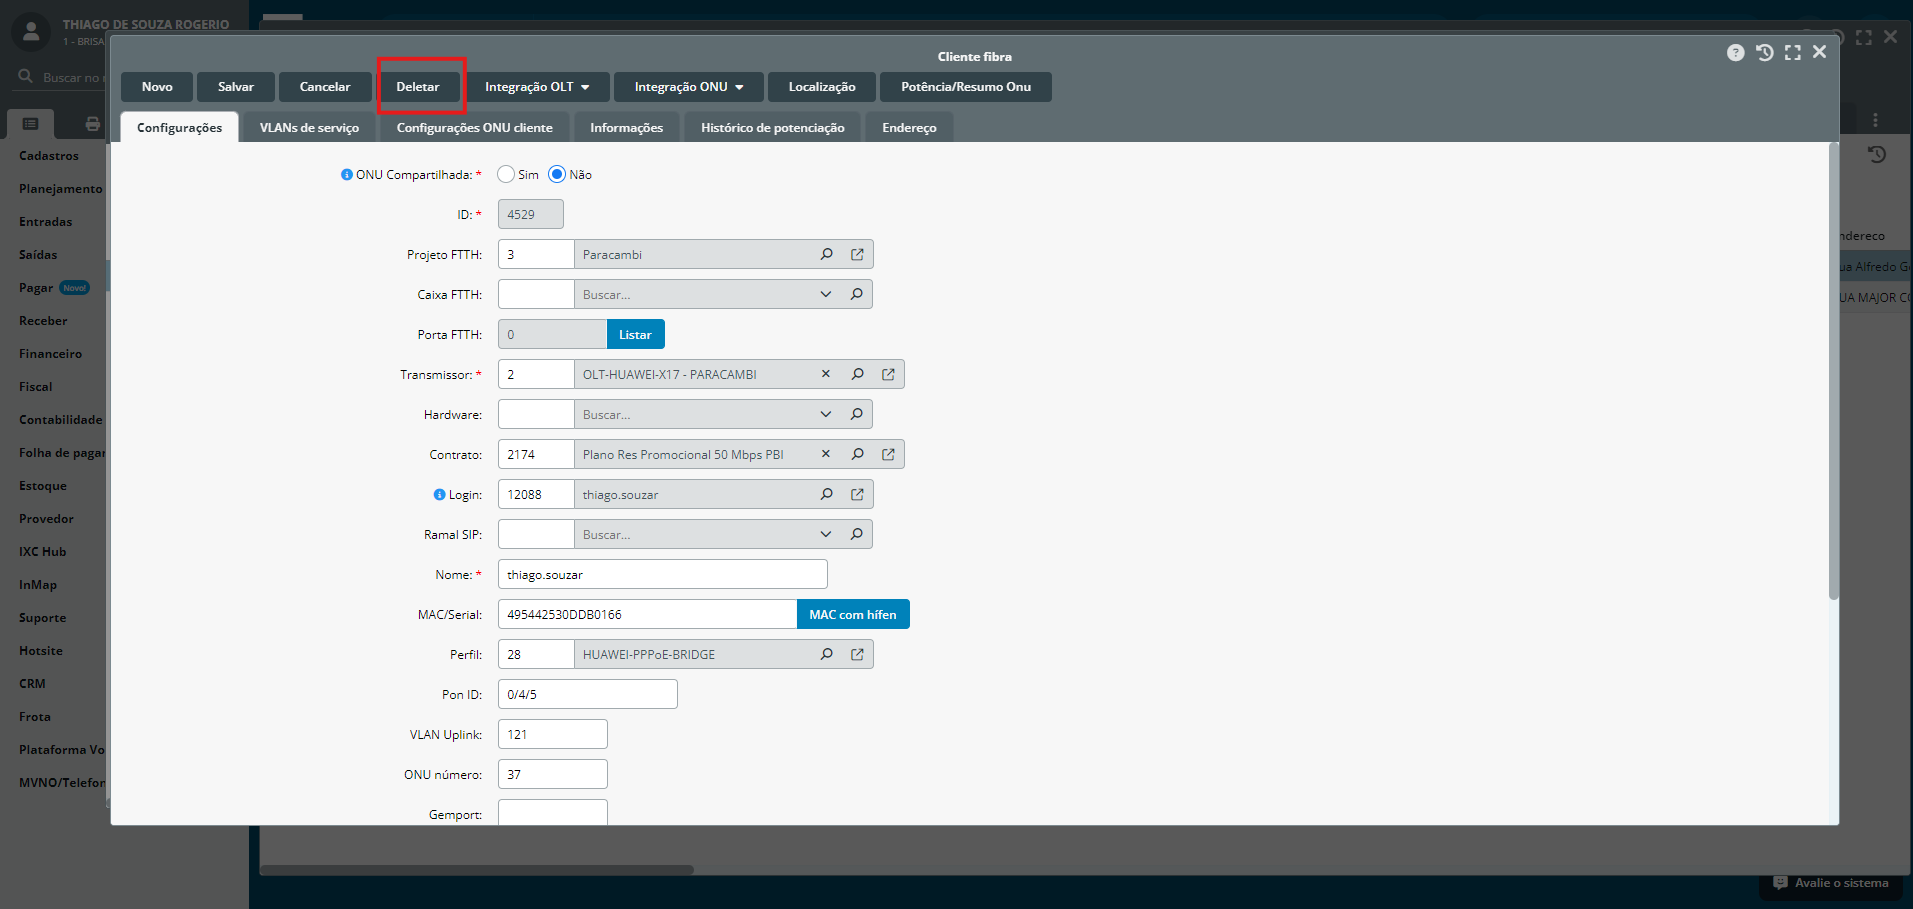The height and width of the screenshot is (909, 1913).
Task: Click search magnifier in Projeto FTTH field
Action: click(x=826, y=254)
